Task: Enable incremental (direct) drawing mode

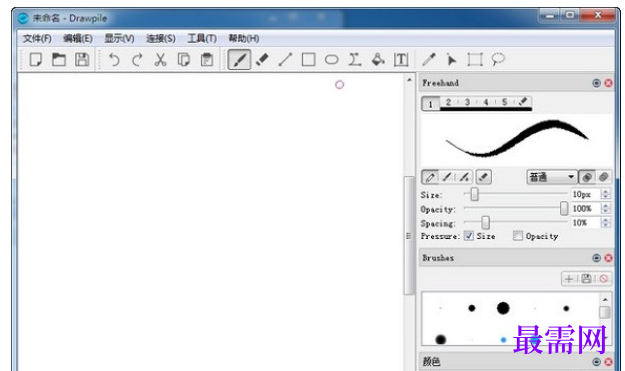Action: pos(587,177)
